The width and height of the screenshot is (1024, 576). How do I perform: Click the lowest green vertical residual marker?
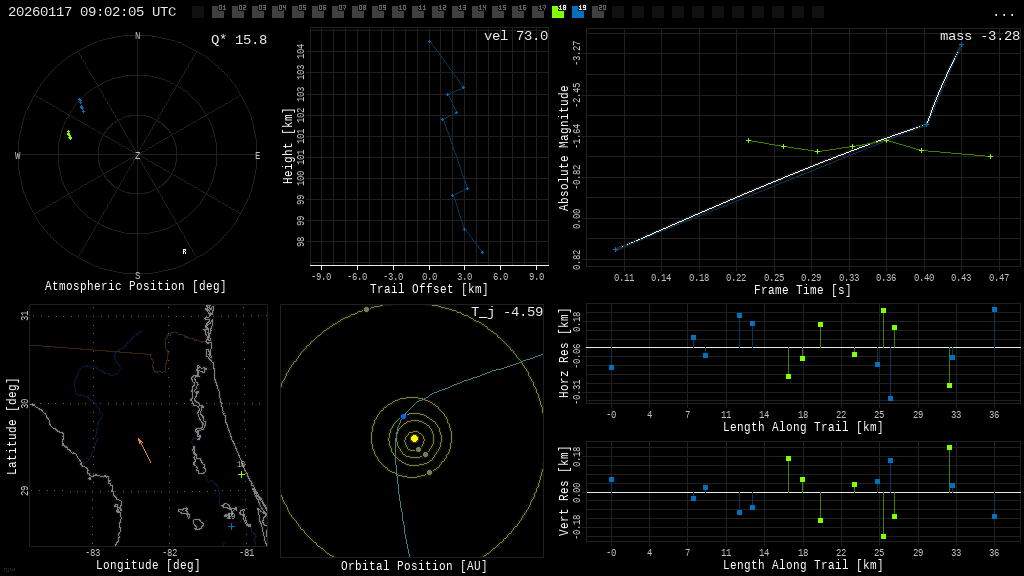(883, 537)
